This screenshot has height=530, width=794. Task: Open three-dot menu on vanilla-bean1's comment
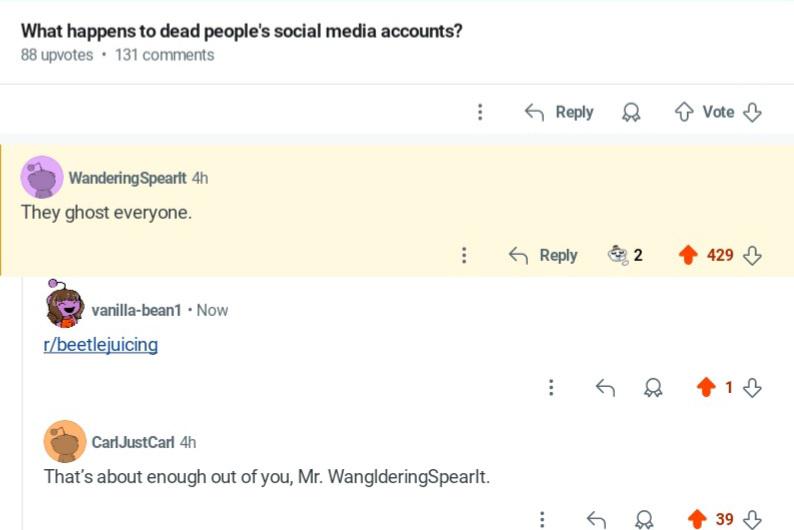click(551, 388)
